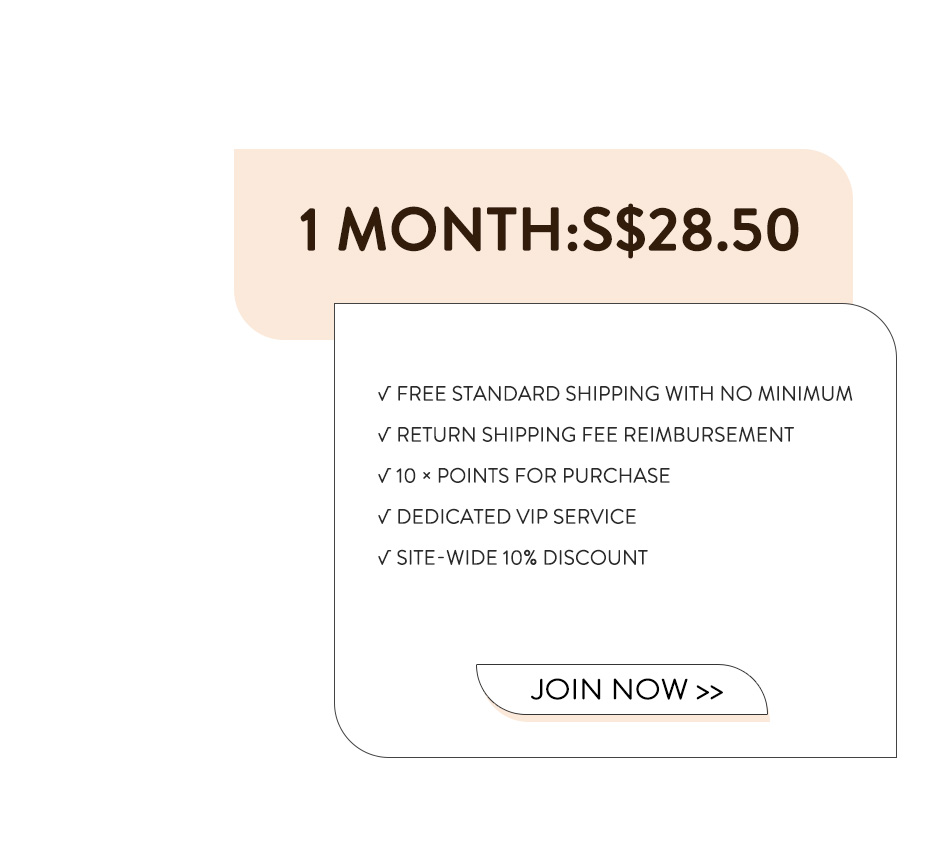The height and width of the screenshot is (855, 926).
Task: Click the checkmark beside Dedicated VIP Service
Action: tap(384, 517)
